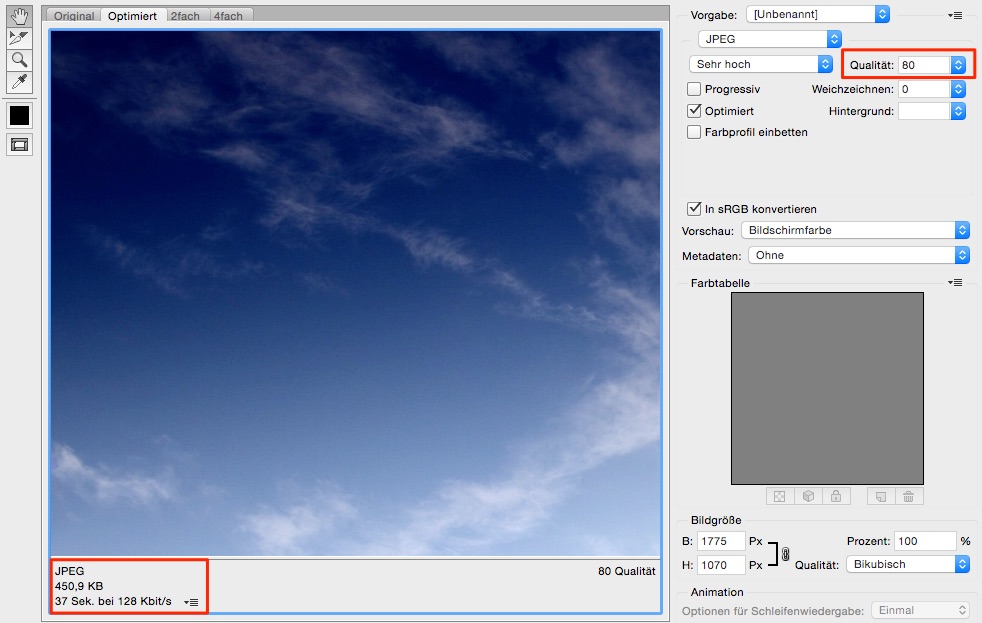Click the 450,9 KB file size text

point(79,586)
